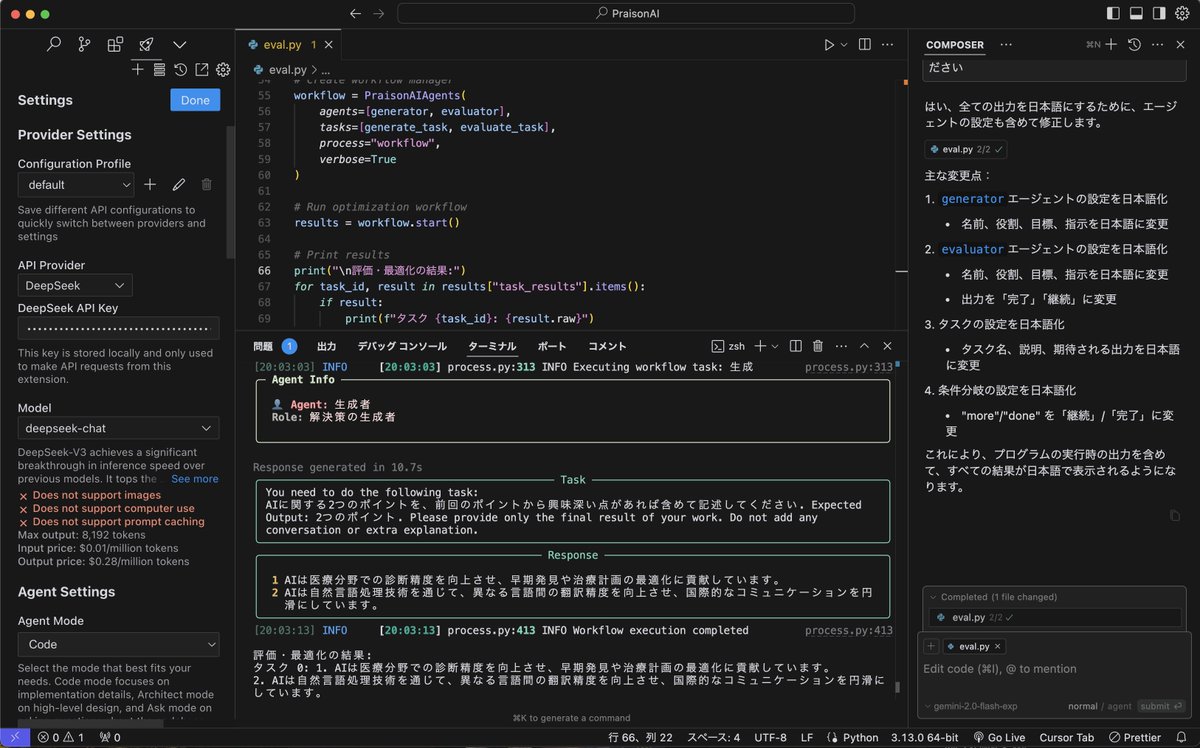The height and width of the screenshot is (748, 1200).
Task: Toggle the primary sidebar layout icon
Action: click(x=1114, y=14)
